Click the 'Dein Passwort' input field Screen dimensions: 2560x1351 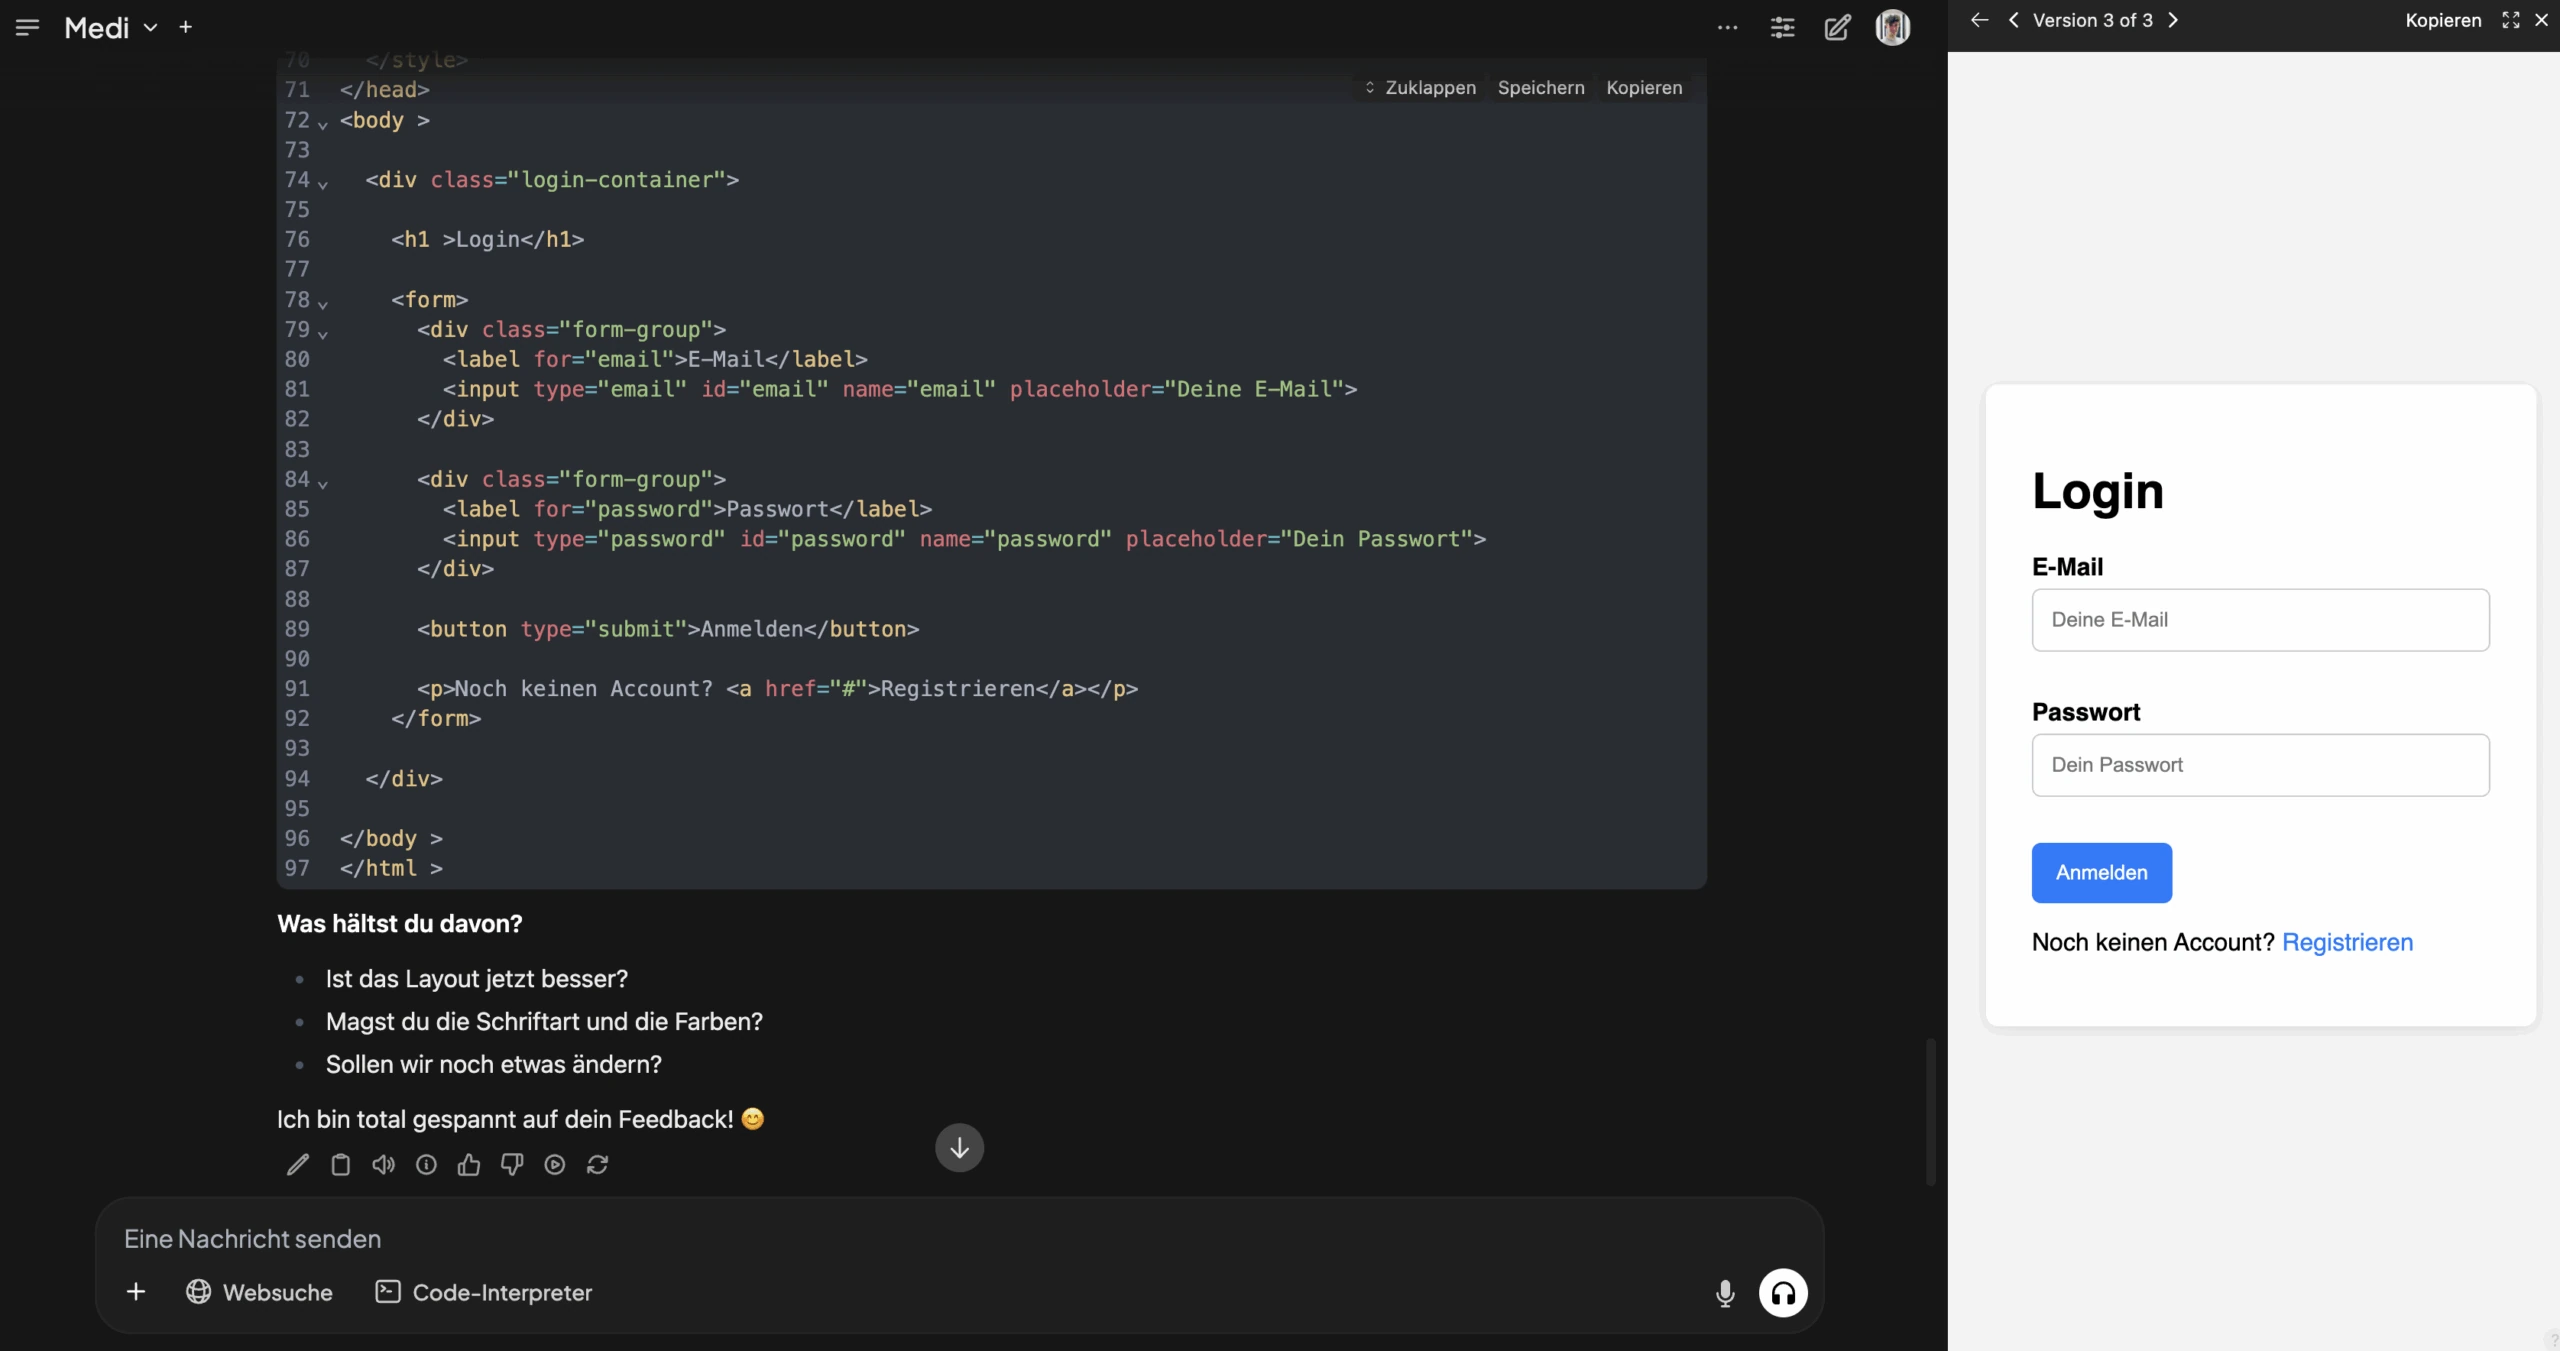coord(2260,765)
